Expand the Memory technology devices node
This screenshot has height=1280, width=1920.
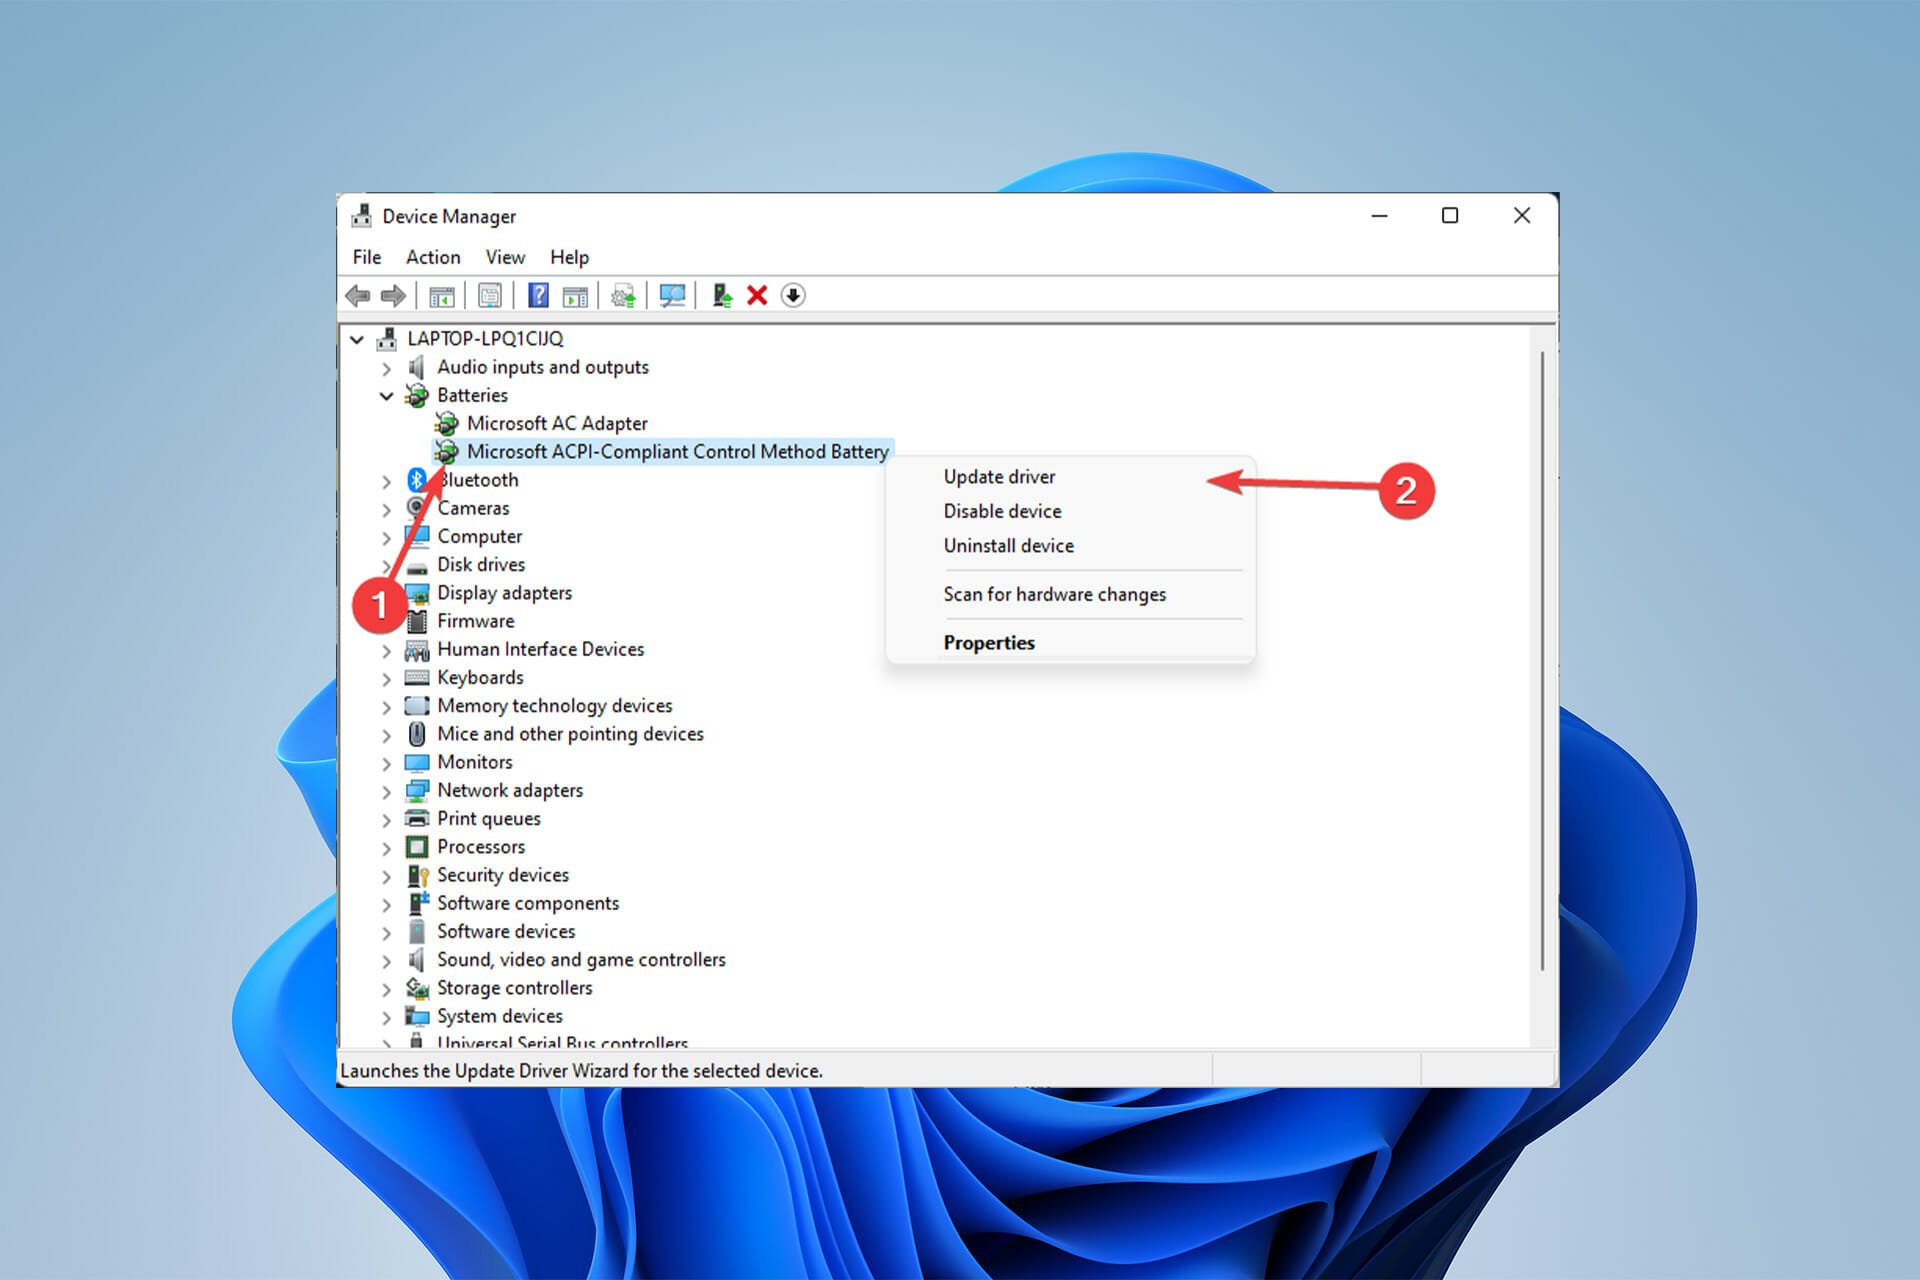click(387, 706)
